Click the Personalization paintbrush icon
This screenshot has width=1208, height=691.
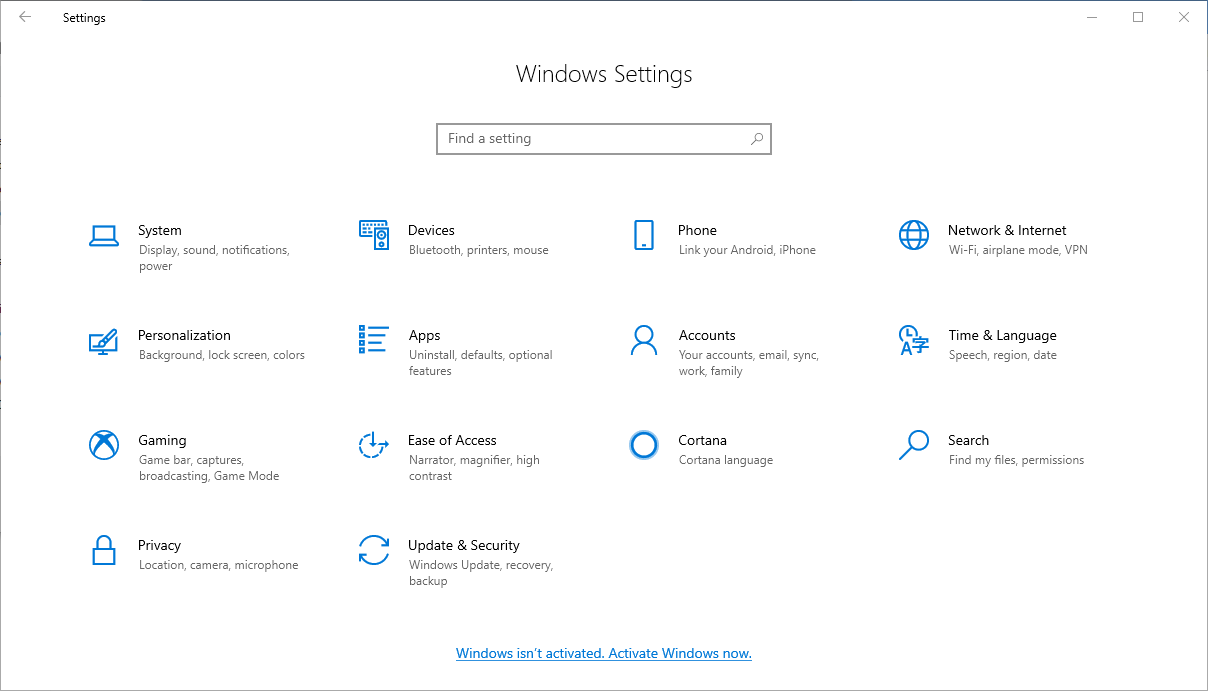104,341
